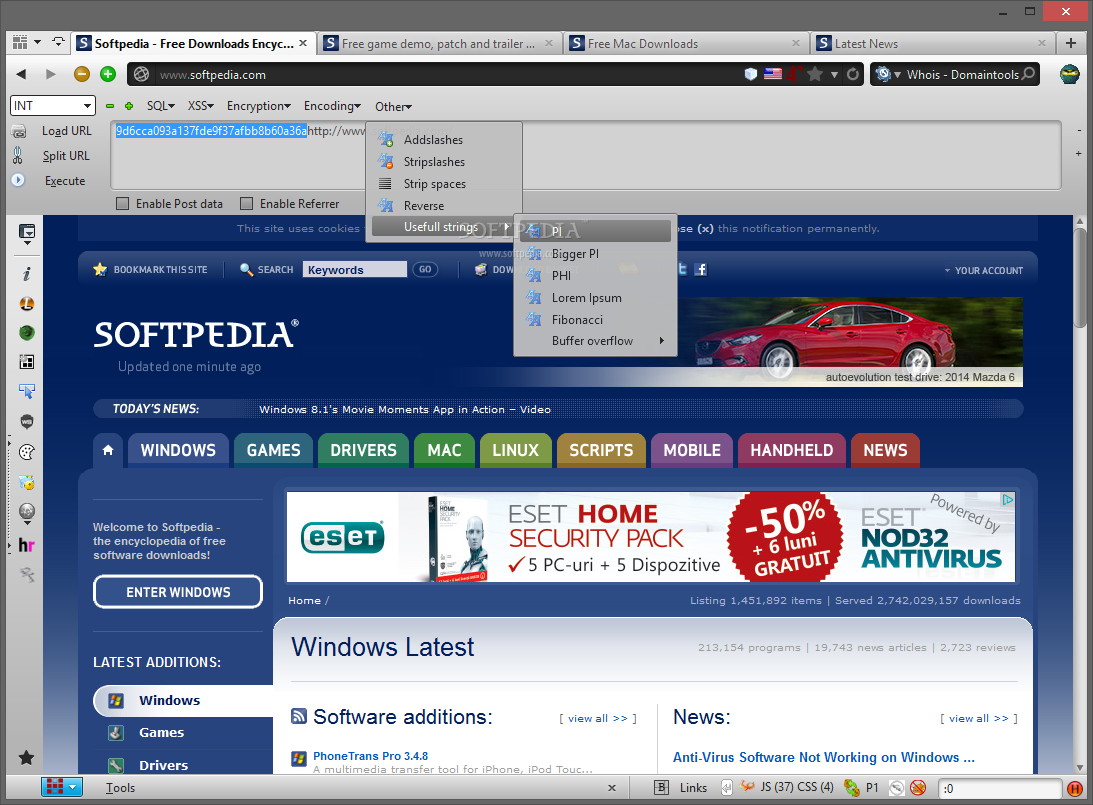Screen dimensions: 1093x805
Task: Open the Other dropdown menu
Action: (x=393, y=107)
